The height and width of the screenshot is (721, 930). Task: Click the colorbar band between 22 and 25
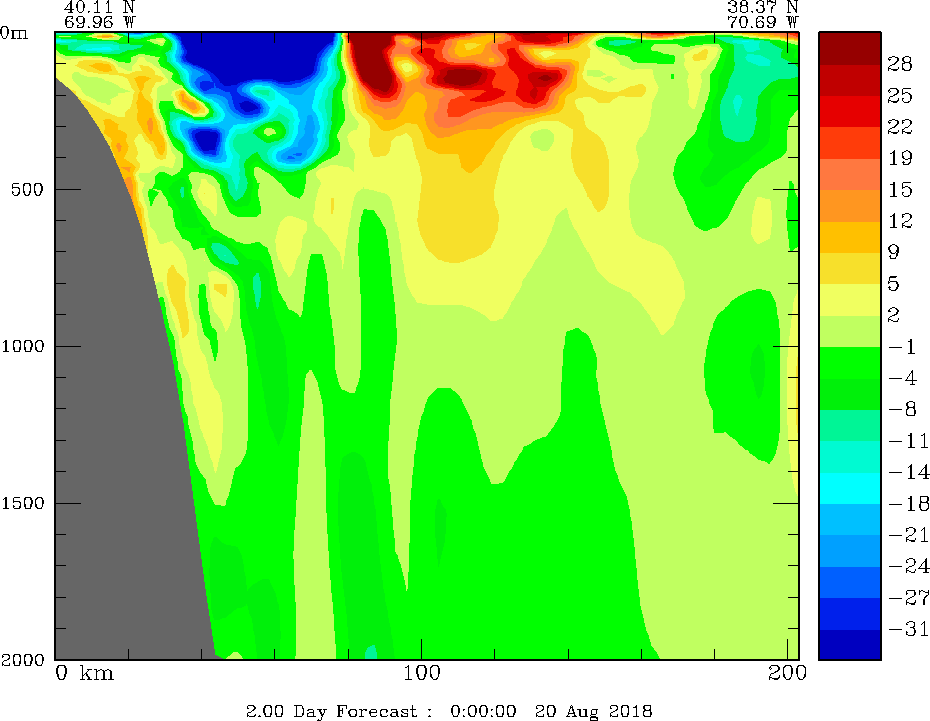[x=850, y=110]
